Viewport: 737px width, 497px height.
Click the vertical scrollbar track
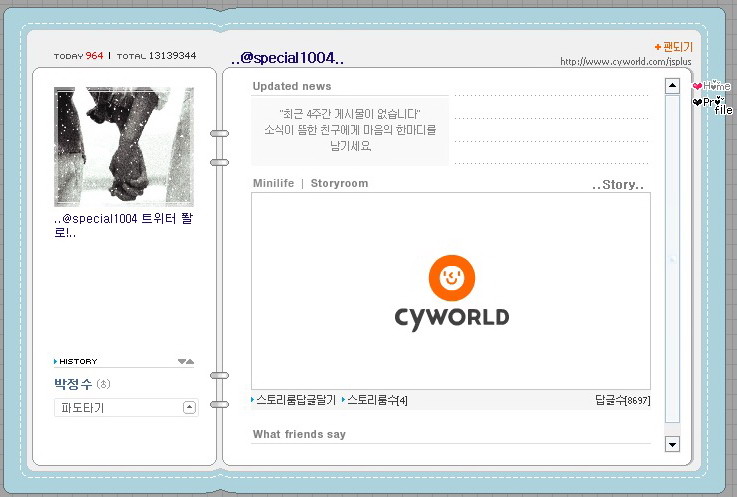(x=672, y=259)
